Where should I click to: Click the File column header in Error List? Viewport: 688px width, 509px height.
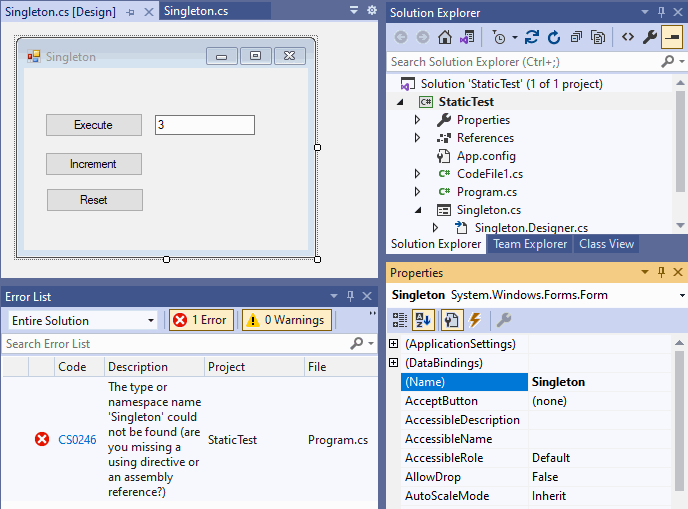click(340, 367)
